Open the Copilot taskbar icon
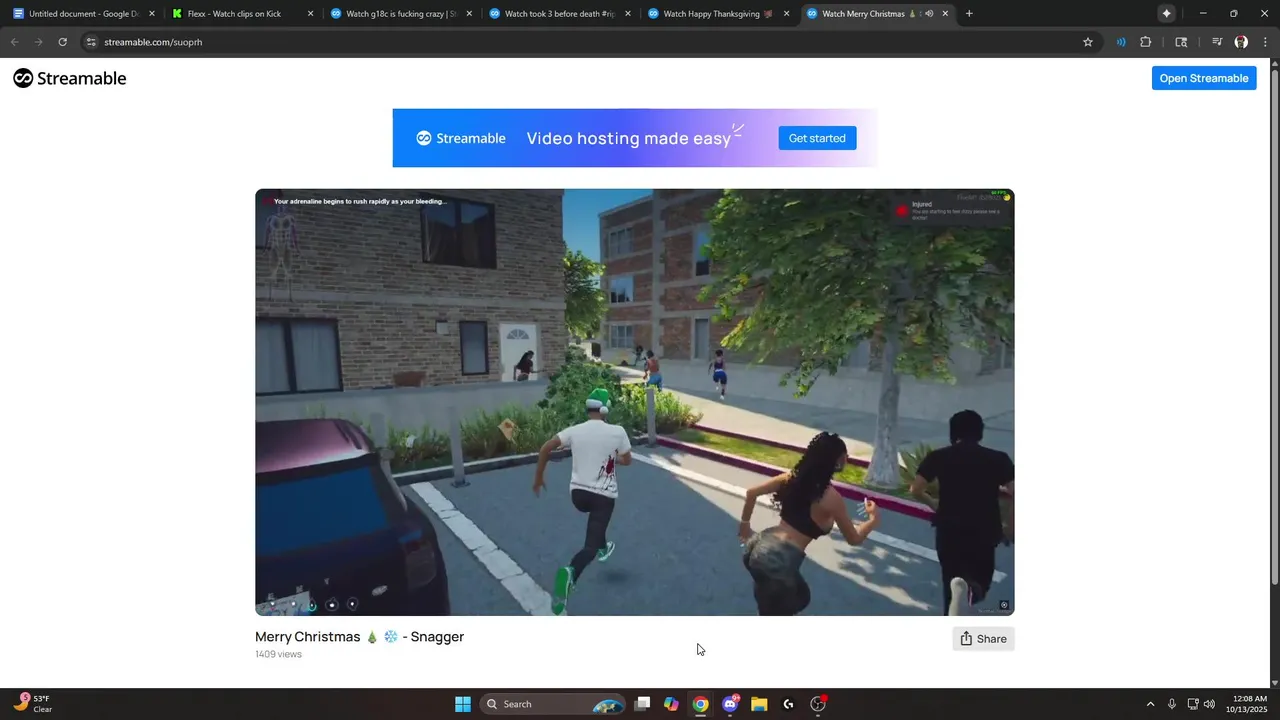1280x720 pixels. [x=671, y=704]
